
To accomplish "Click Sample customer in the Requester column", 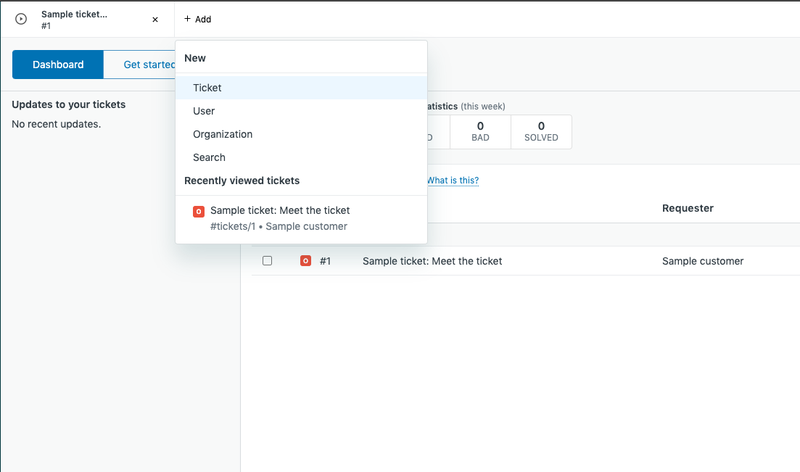I will coord(703,261).
